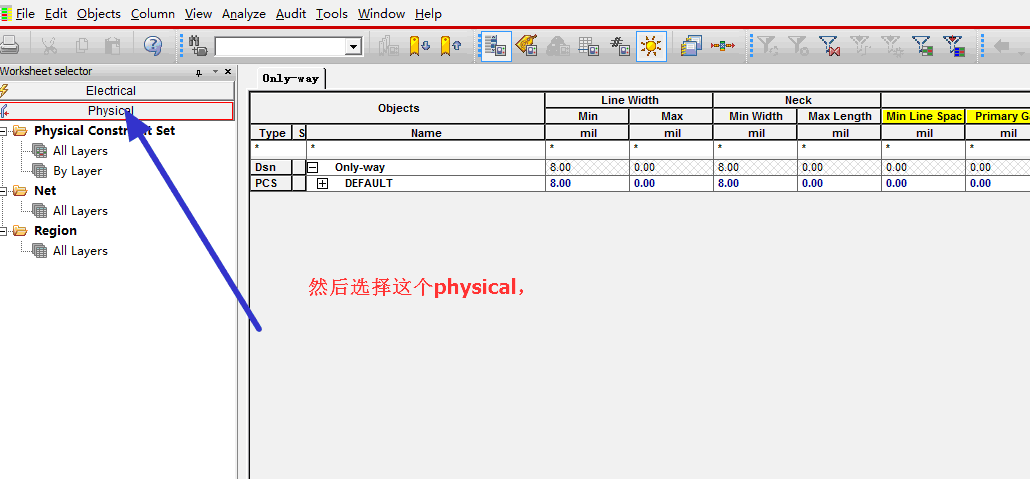The height and width of the screenshot is (479, 1030).
Task: Click the previous bookmark up-arrow icon
Action: pos(451,45)
